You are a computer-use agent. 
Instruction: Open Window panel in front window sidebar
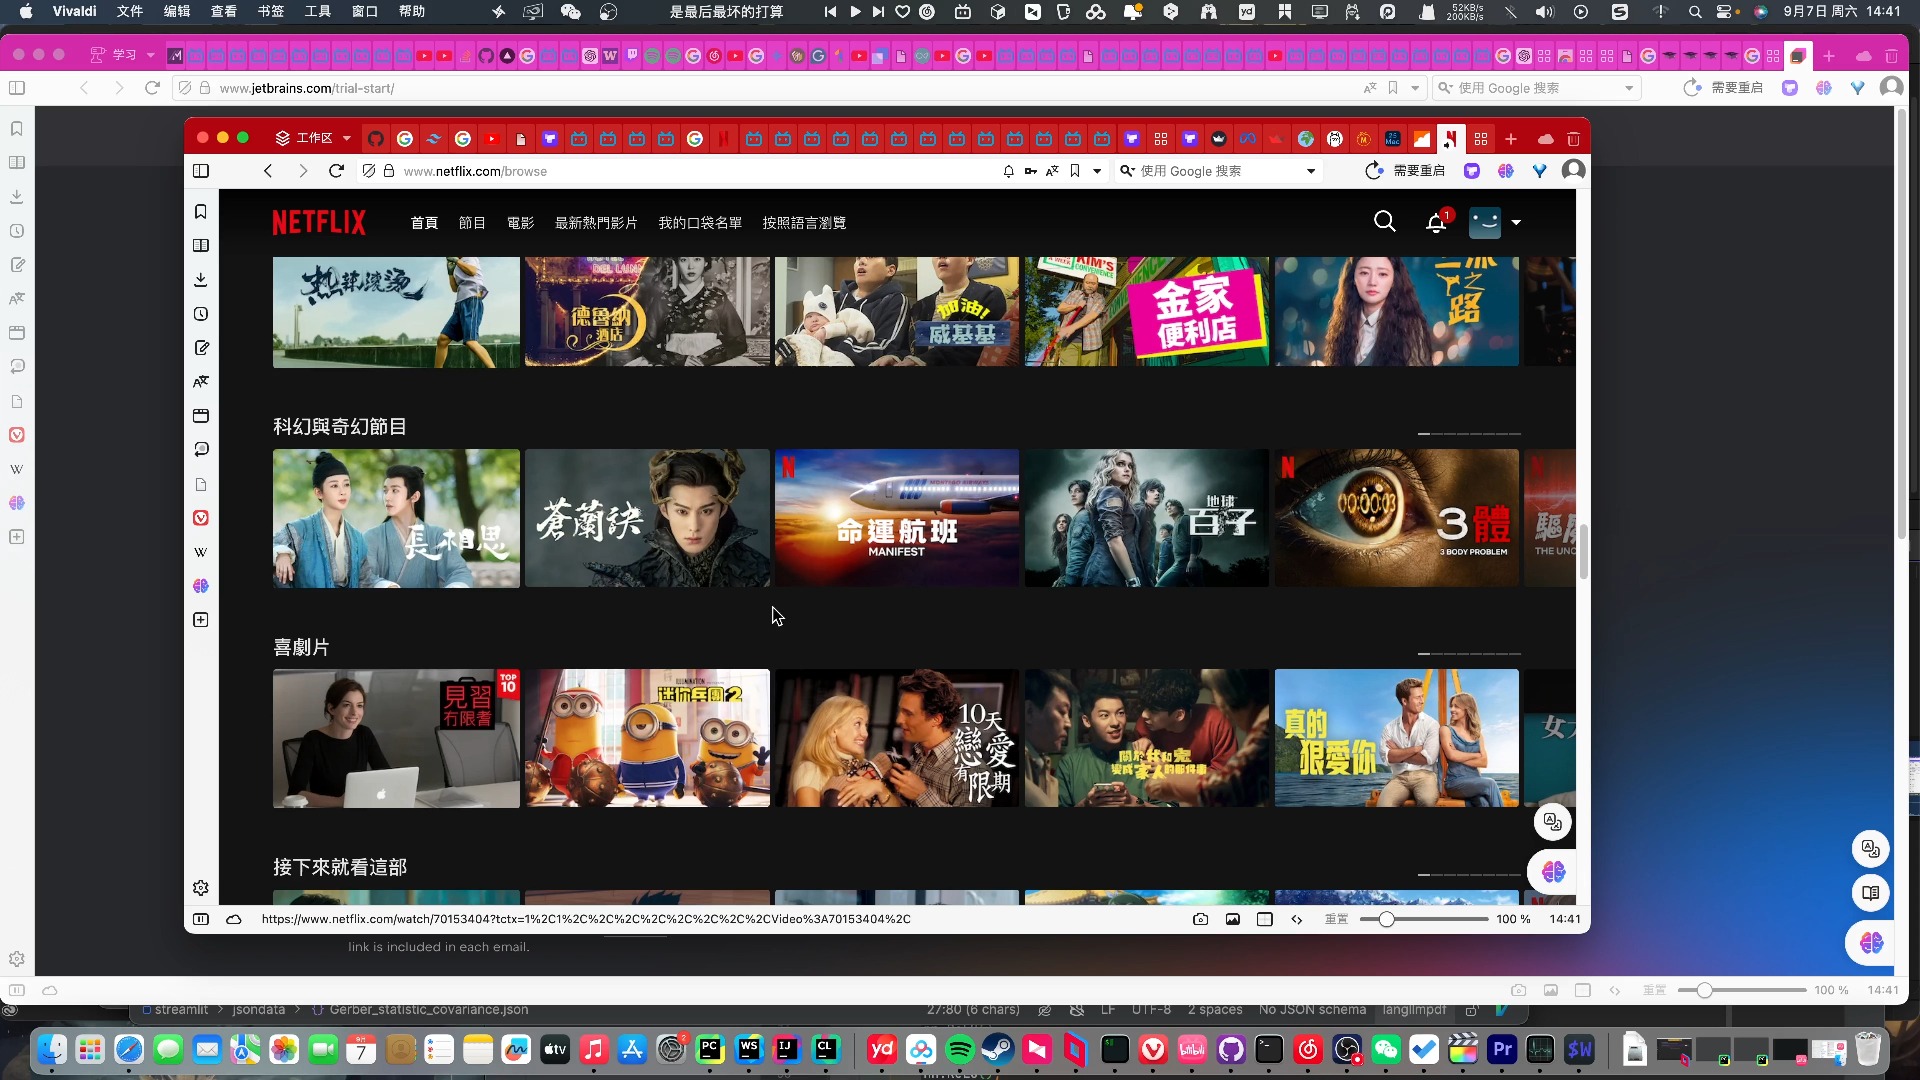[x=201, y=416]
